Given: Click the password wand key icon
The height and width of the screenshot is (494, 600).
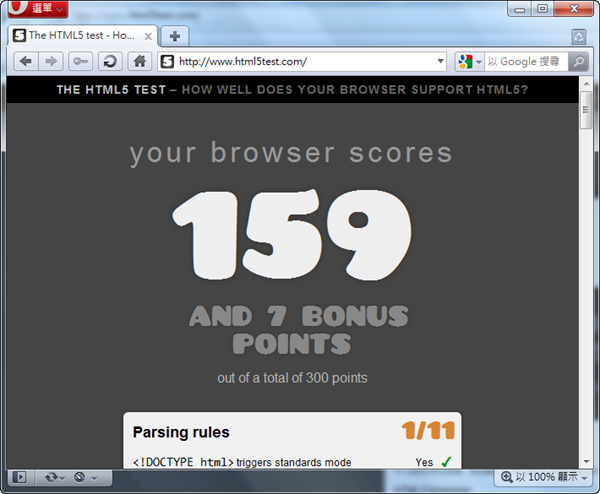Looking at the screenshot, I should pyautogui.click(x=80, y=61).
